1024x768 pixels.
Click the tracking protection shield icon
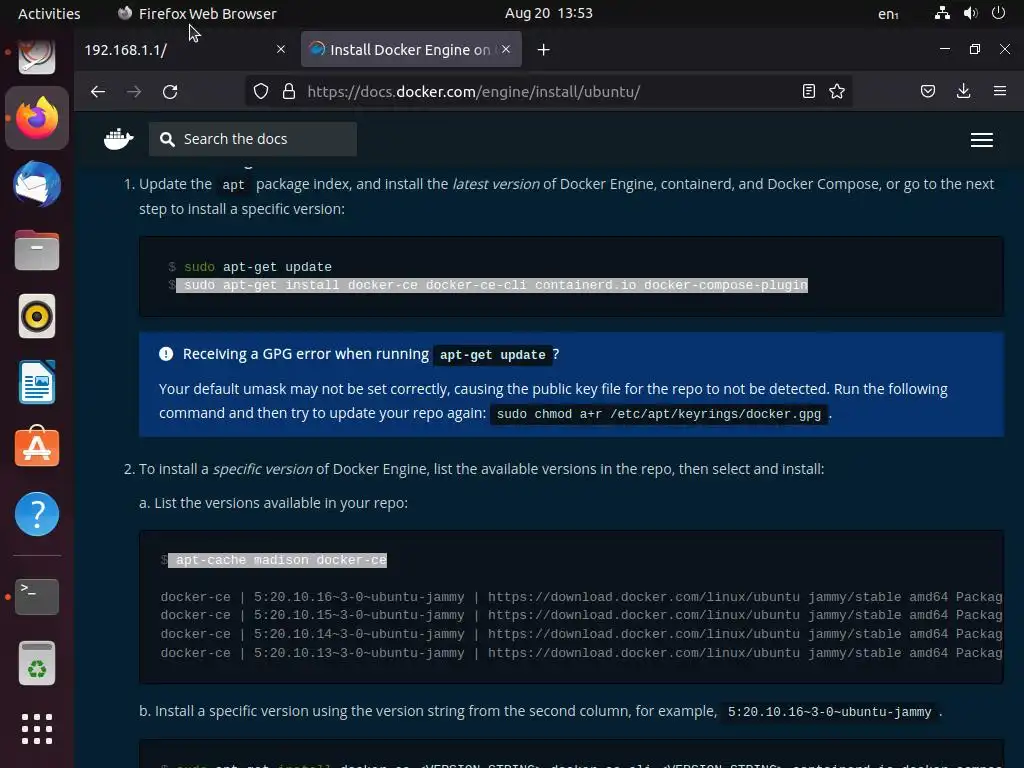261,91
